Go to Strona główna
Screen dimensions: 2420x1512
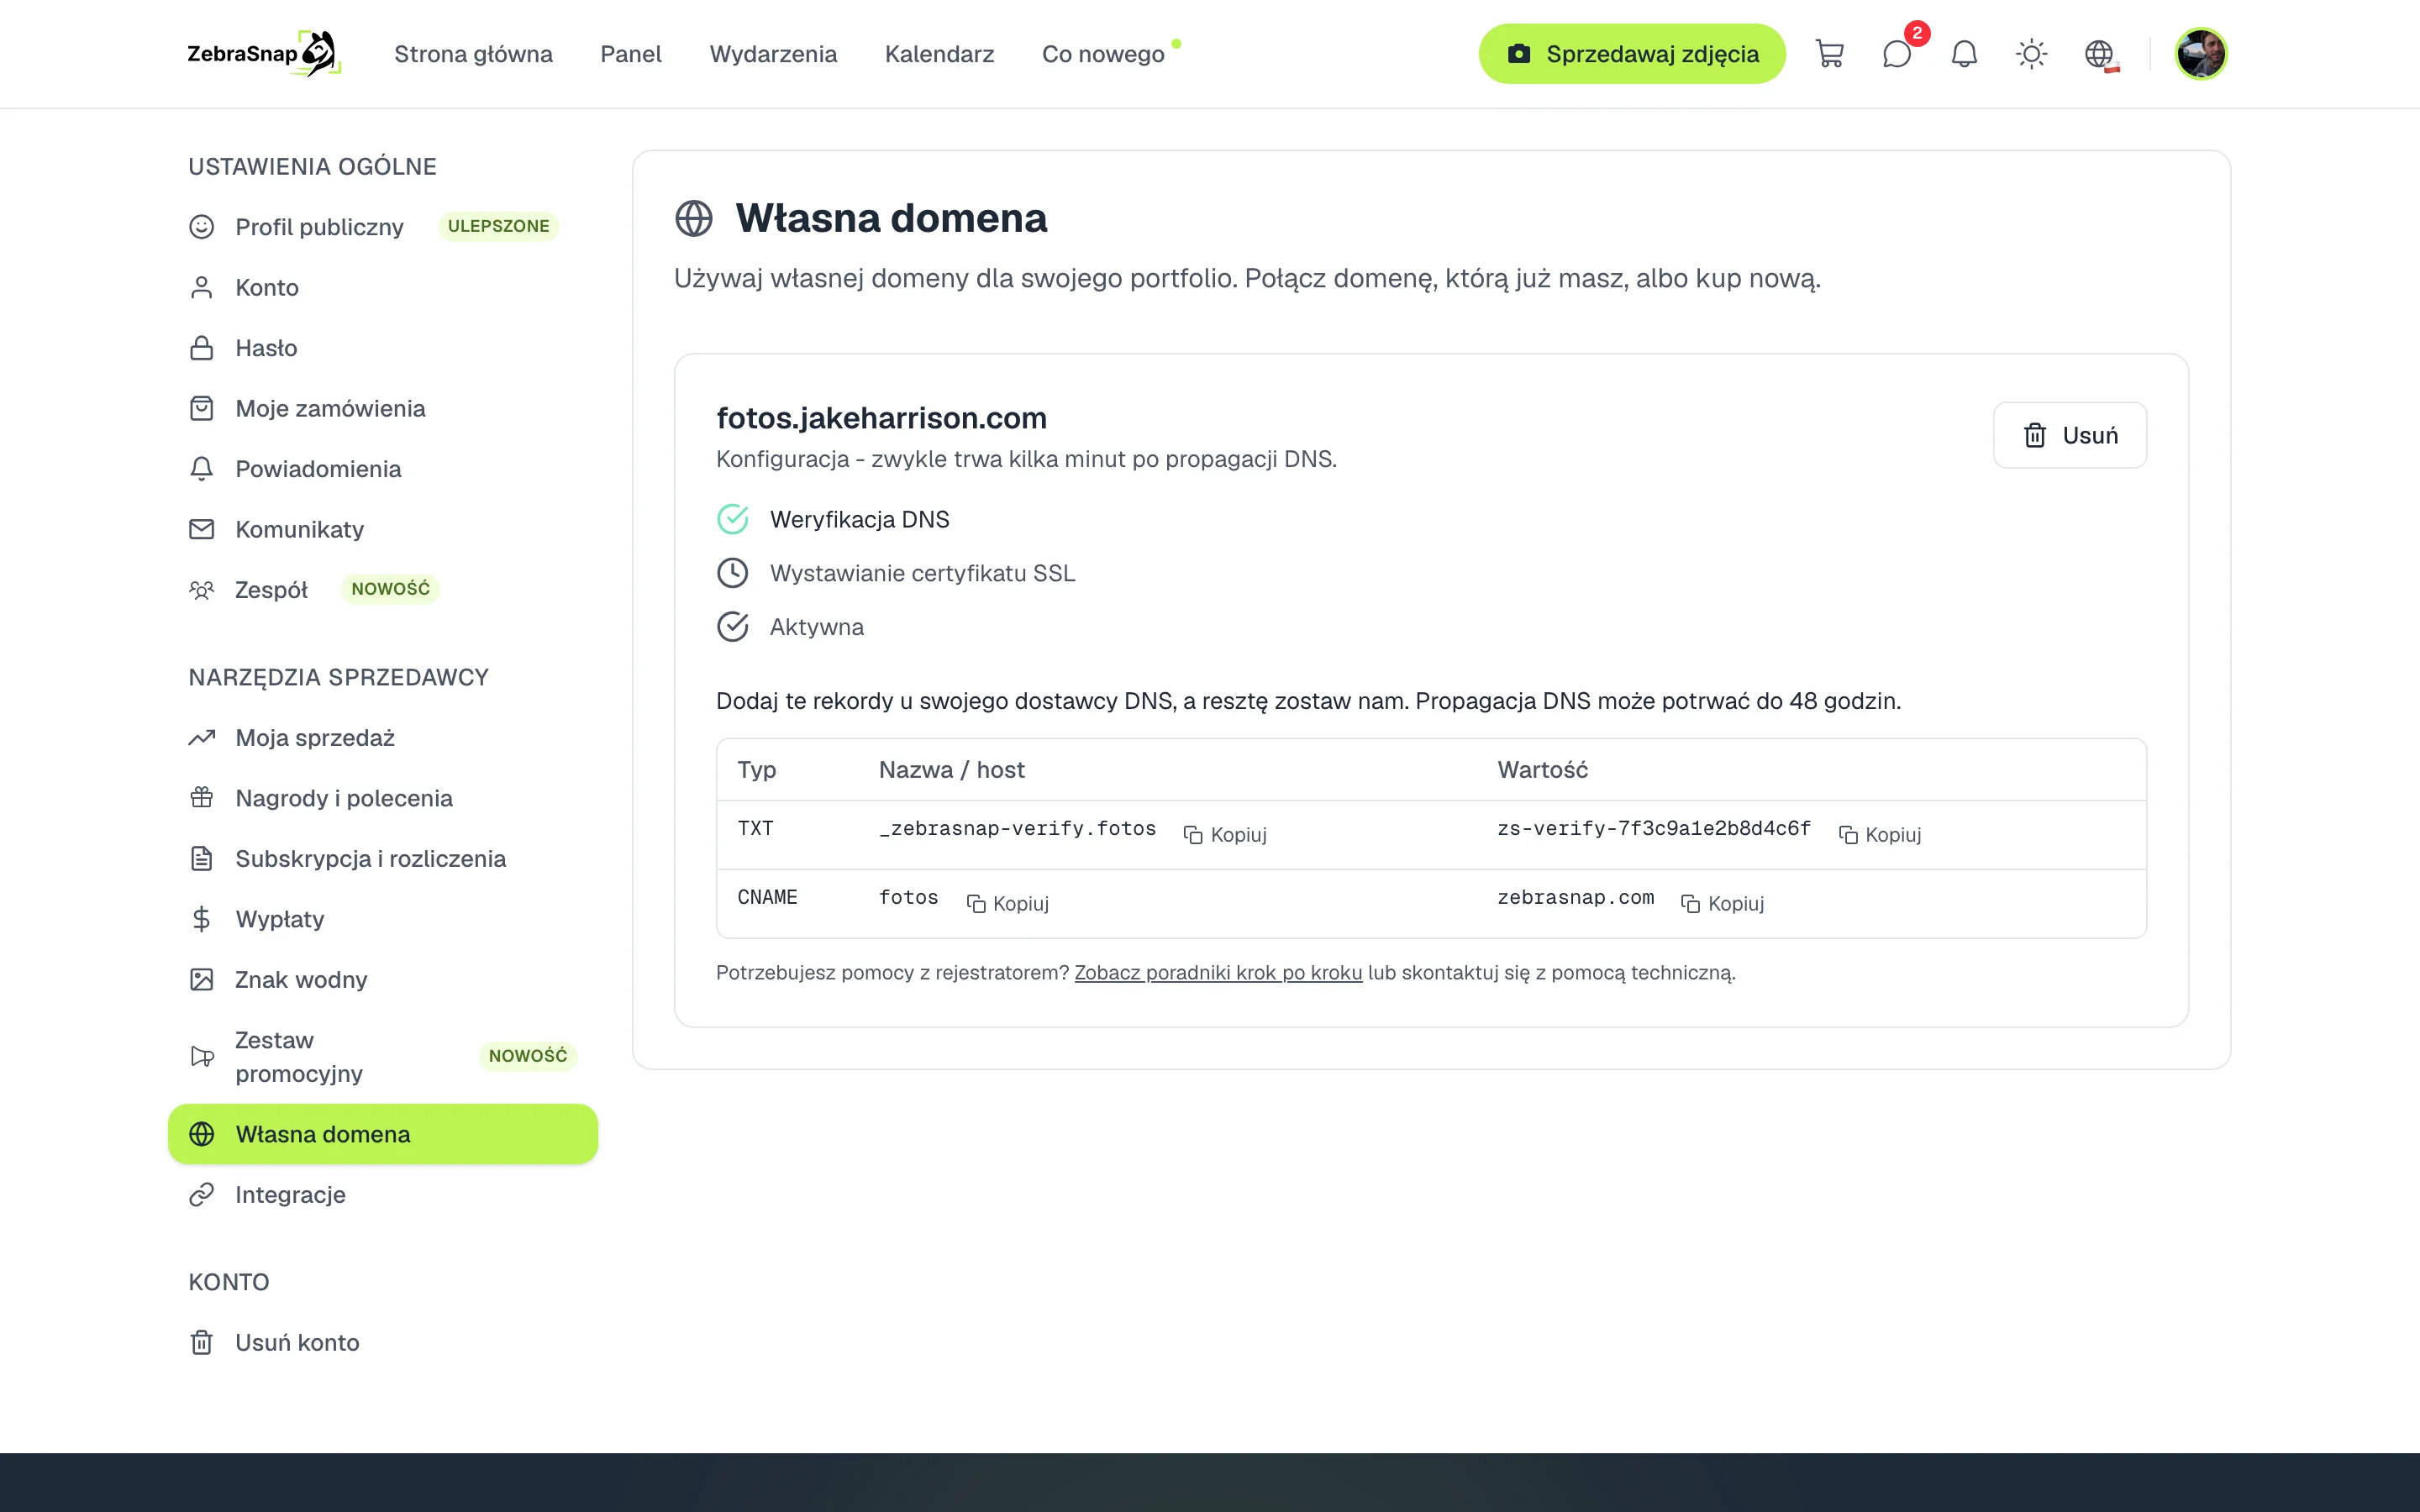[473, 54]
